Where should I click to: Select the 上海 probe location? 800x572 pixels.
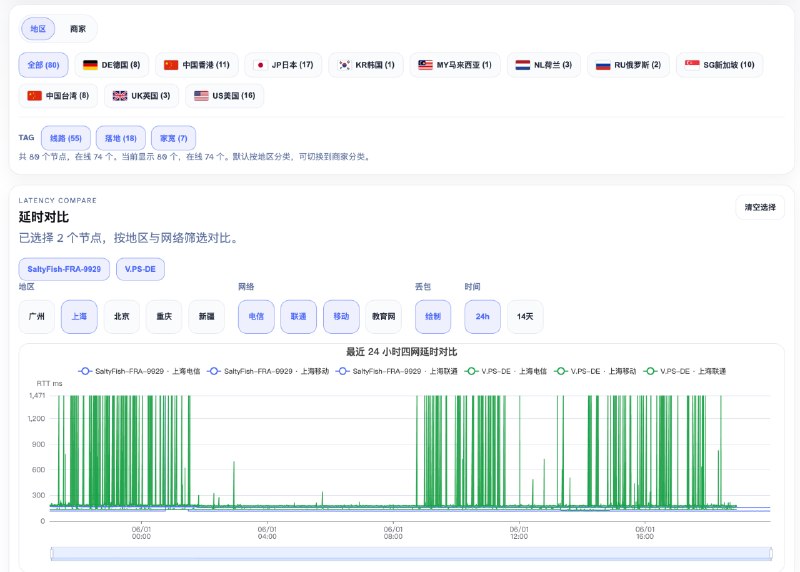coord(79,316)
